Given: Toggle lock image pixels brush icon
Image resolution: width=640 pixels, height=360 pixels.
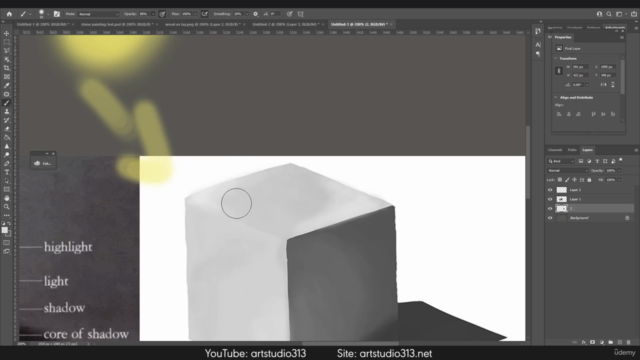Looking at the screenshot, I should (x=567, y=180).
